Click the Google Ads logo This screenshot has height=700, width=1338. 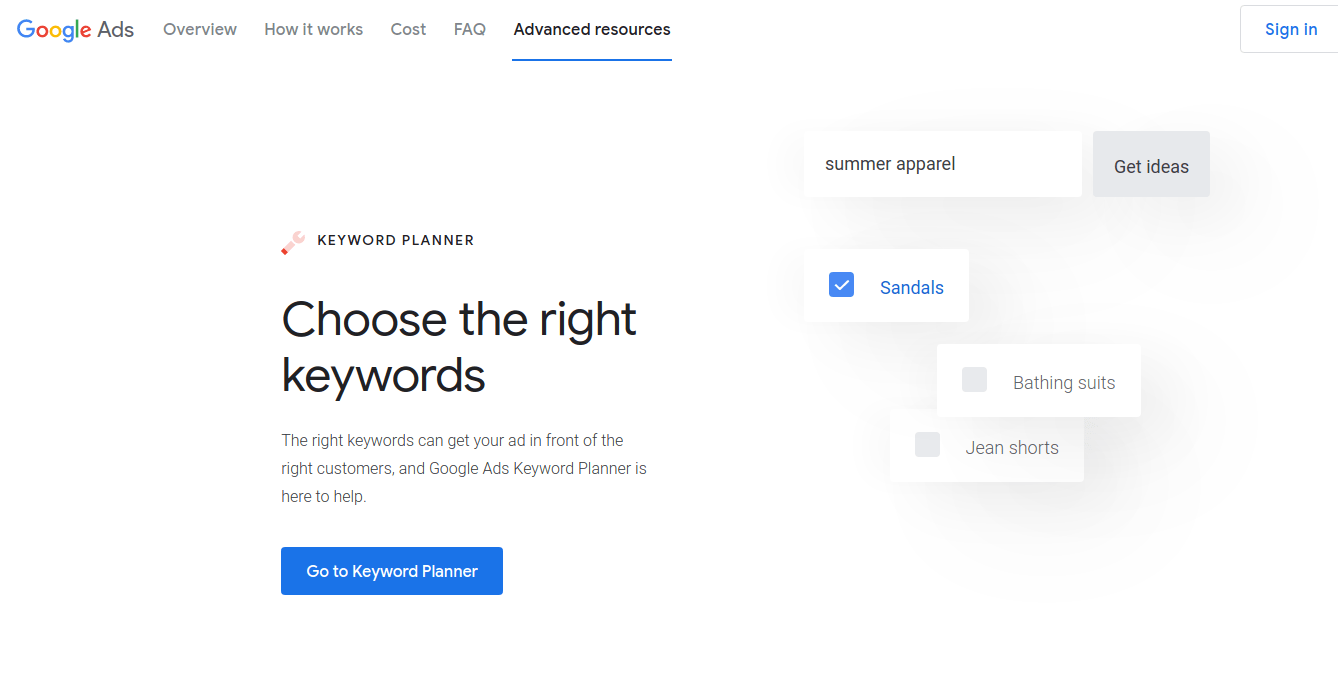pyautogui.click(x=75, y=30)
